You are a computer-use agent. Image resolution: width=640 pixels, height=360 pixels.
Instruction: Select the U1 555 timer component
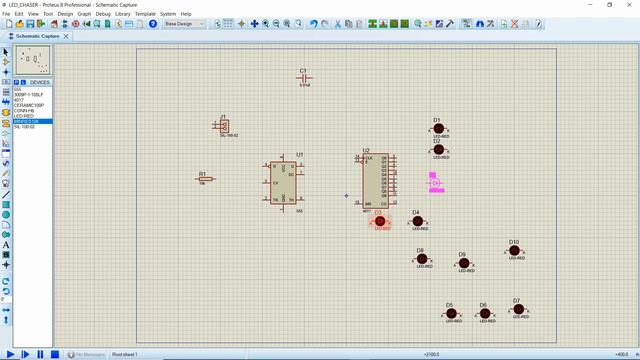[283, 183]
